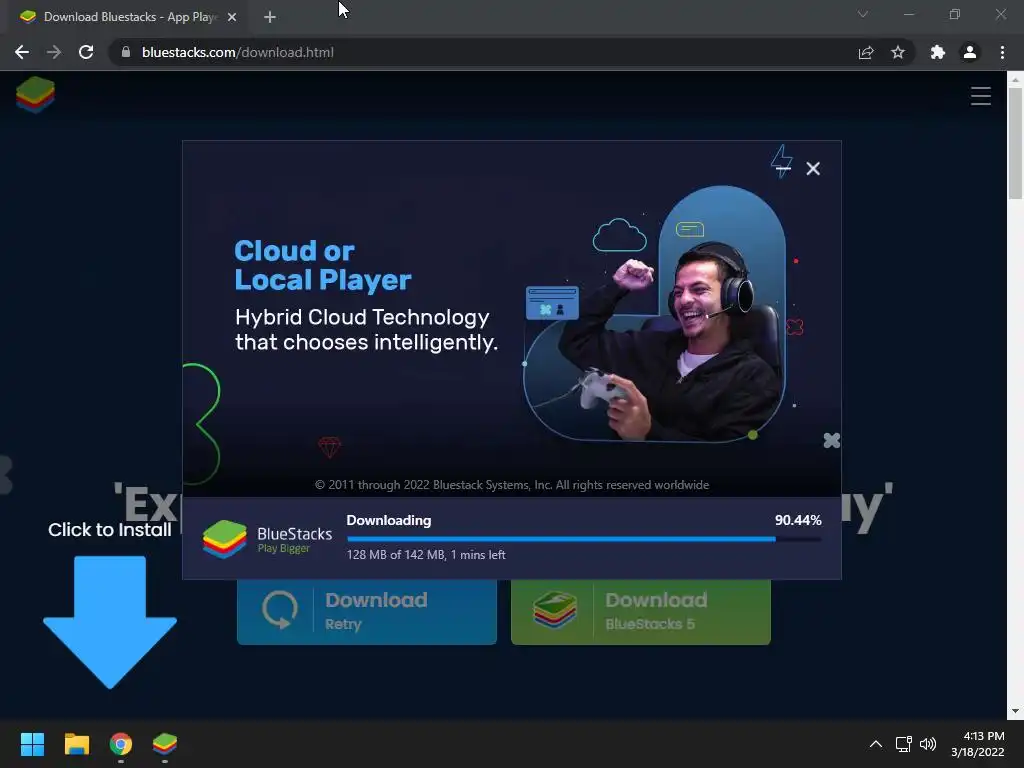Switch to BlueStacks installer in taskbar
1024x768 pixels.
pos(165,744)
